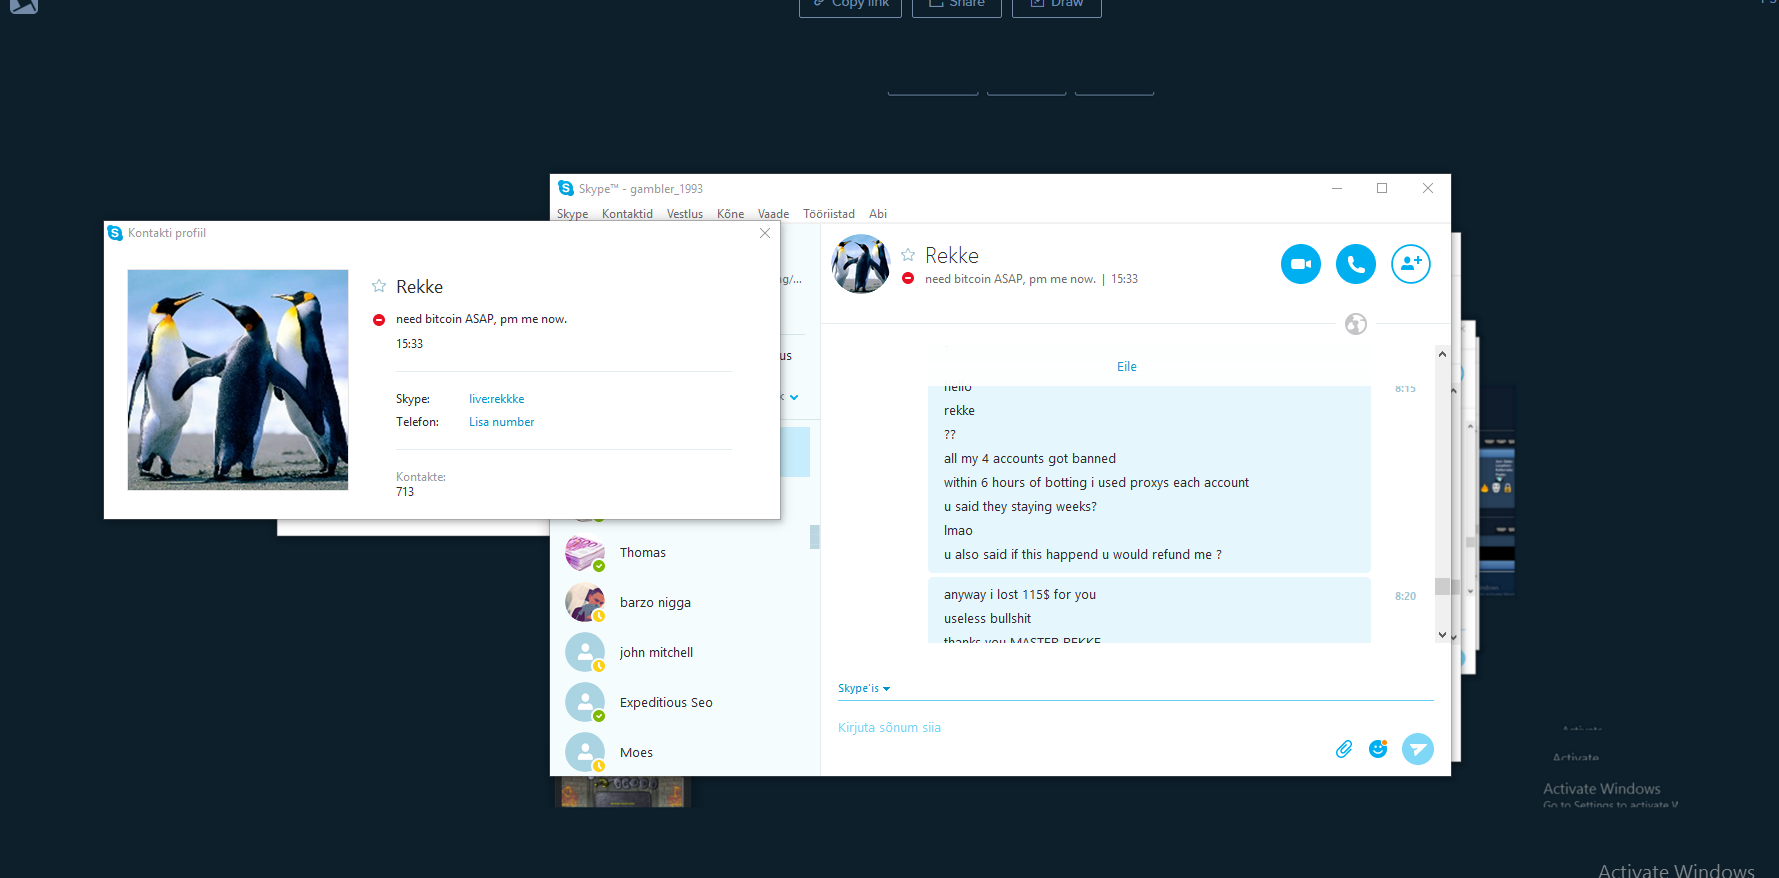1779x878 pixels.
Task: Click the Kirjuta sõnum siia message field
Action: pyautogui.click(x=1080, y=728)
